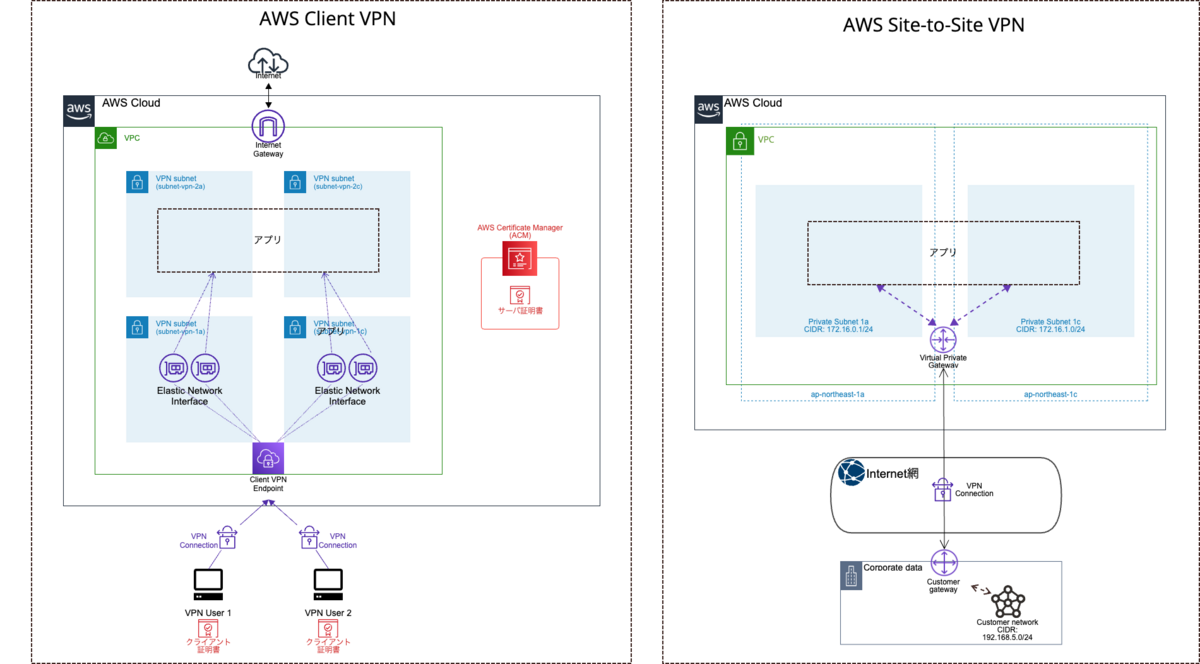The image size is (1200, 664).
Task: Click the lock icon of subnet-vpn-2c
Action: click(295, 181)
